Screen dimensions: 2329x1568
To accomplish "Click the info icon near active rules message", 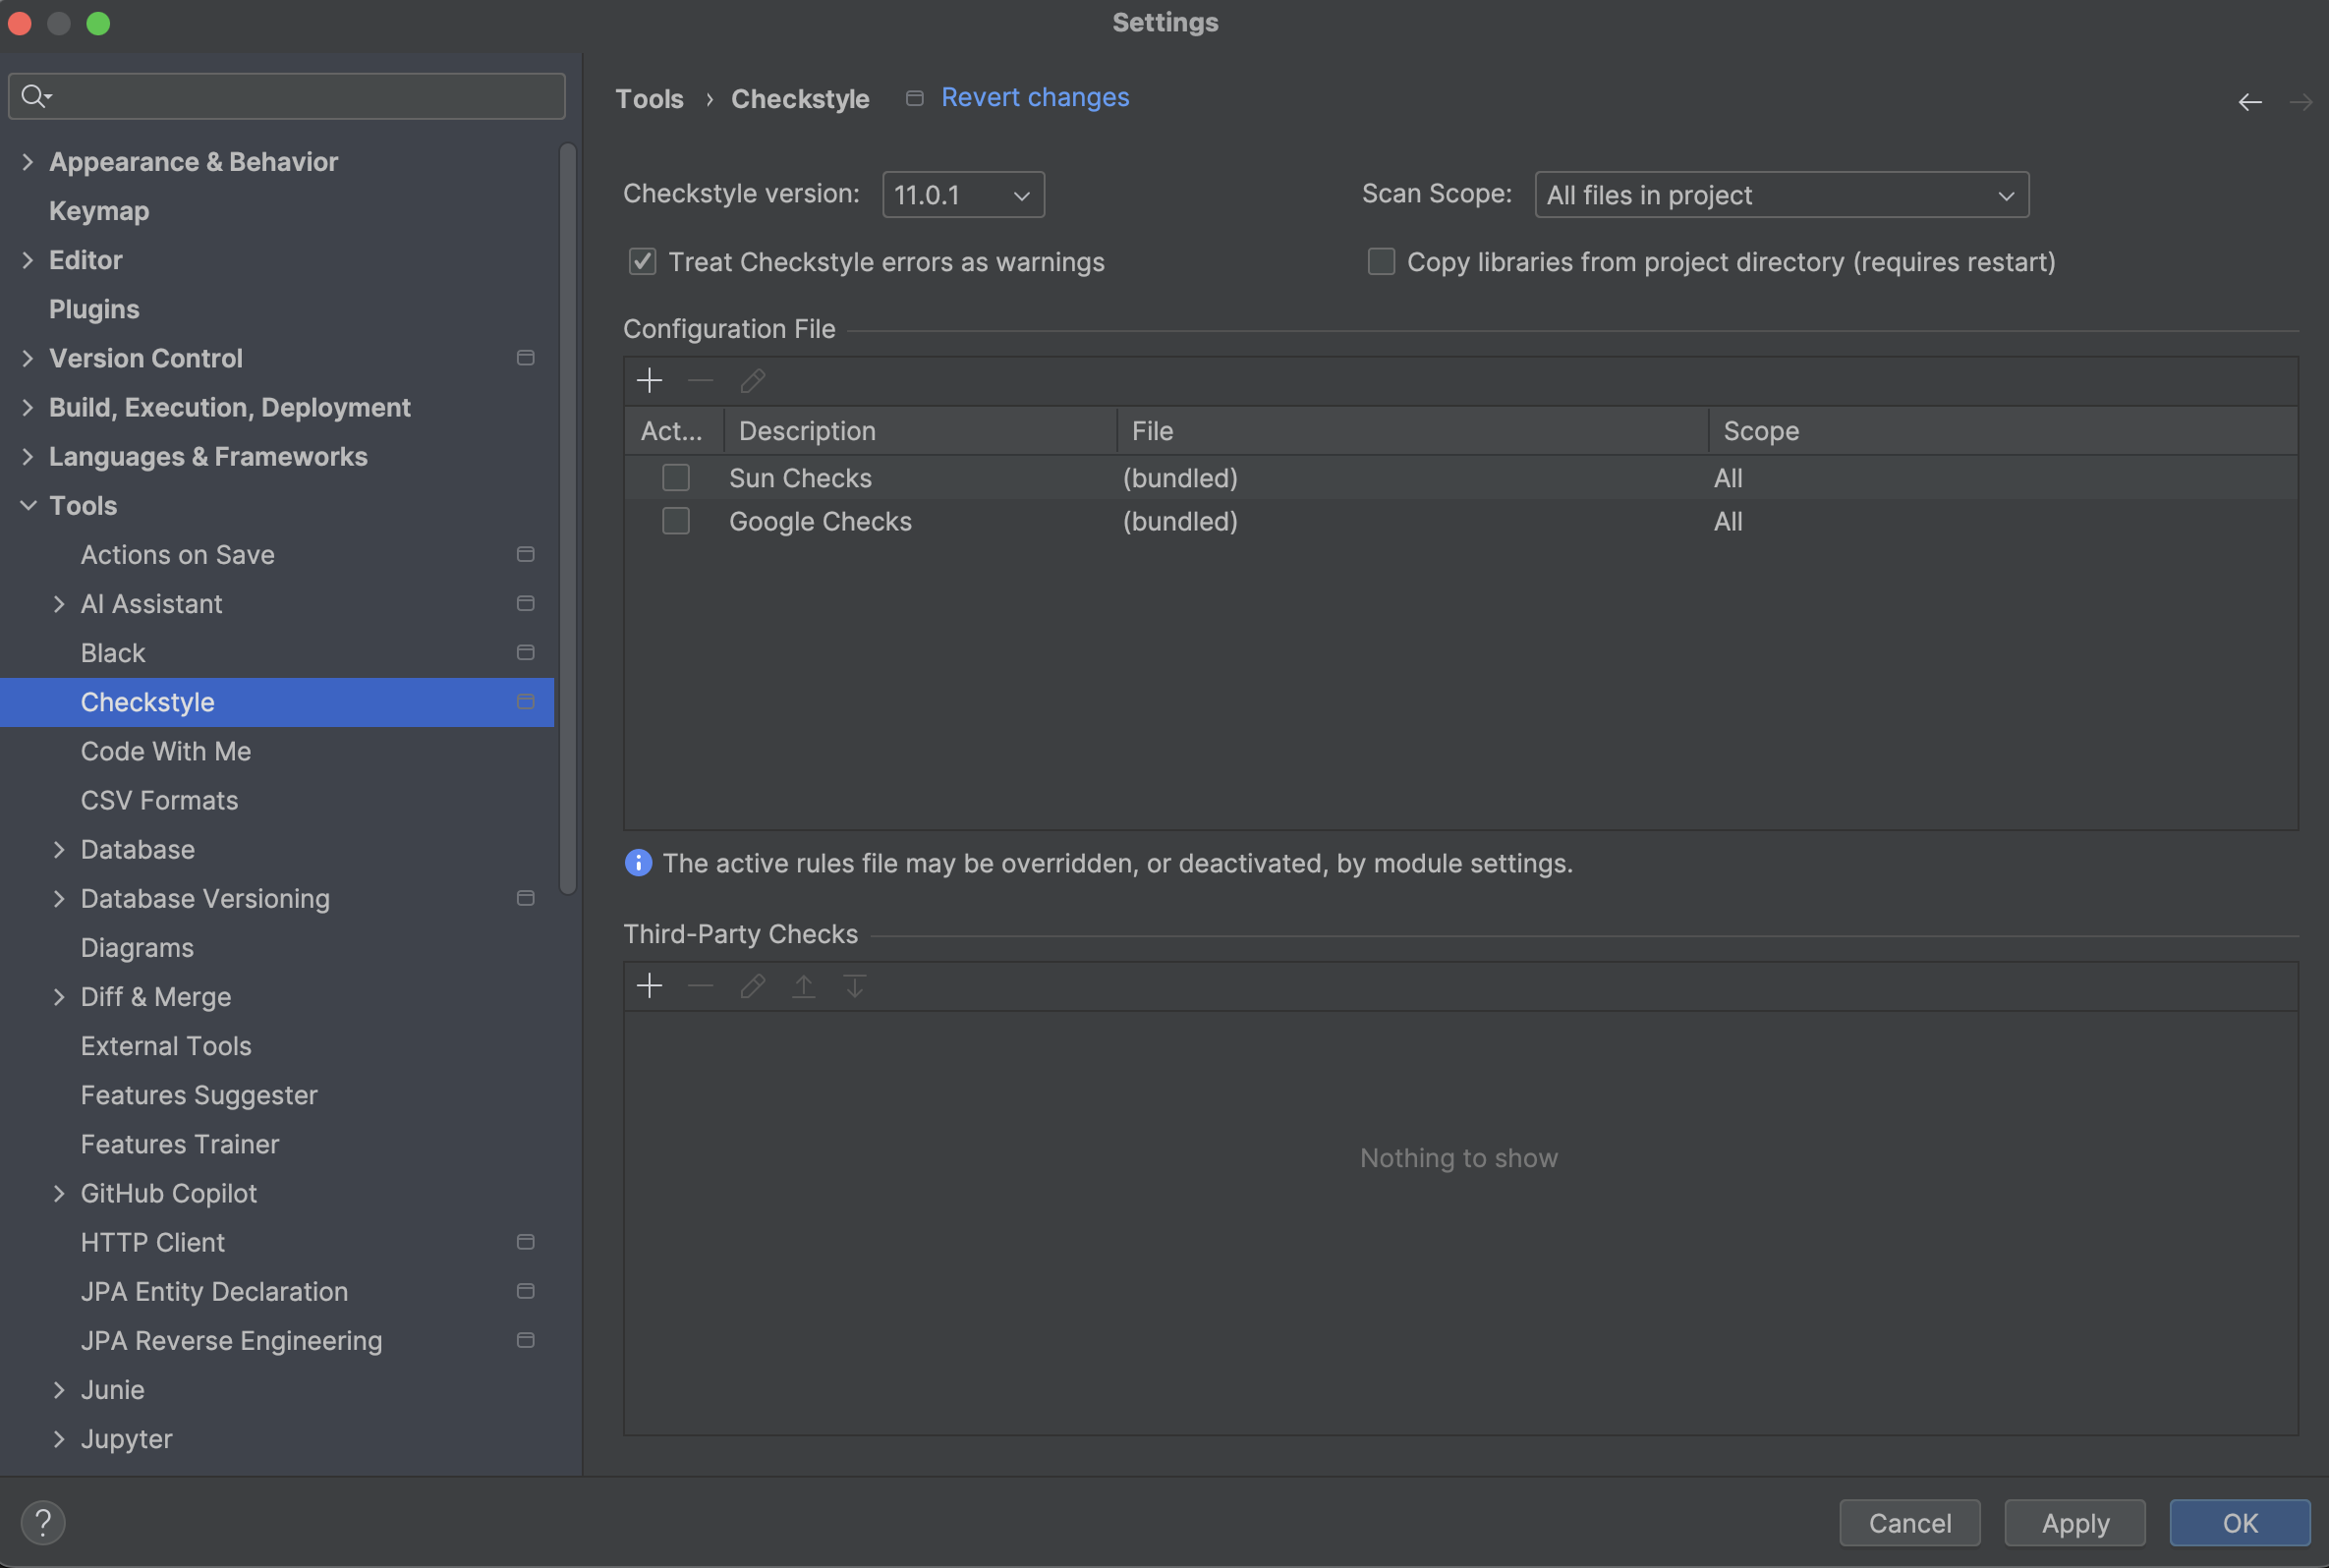I will 638,863.
